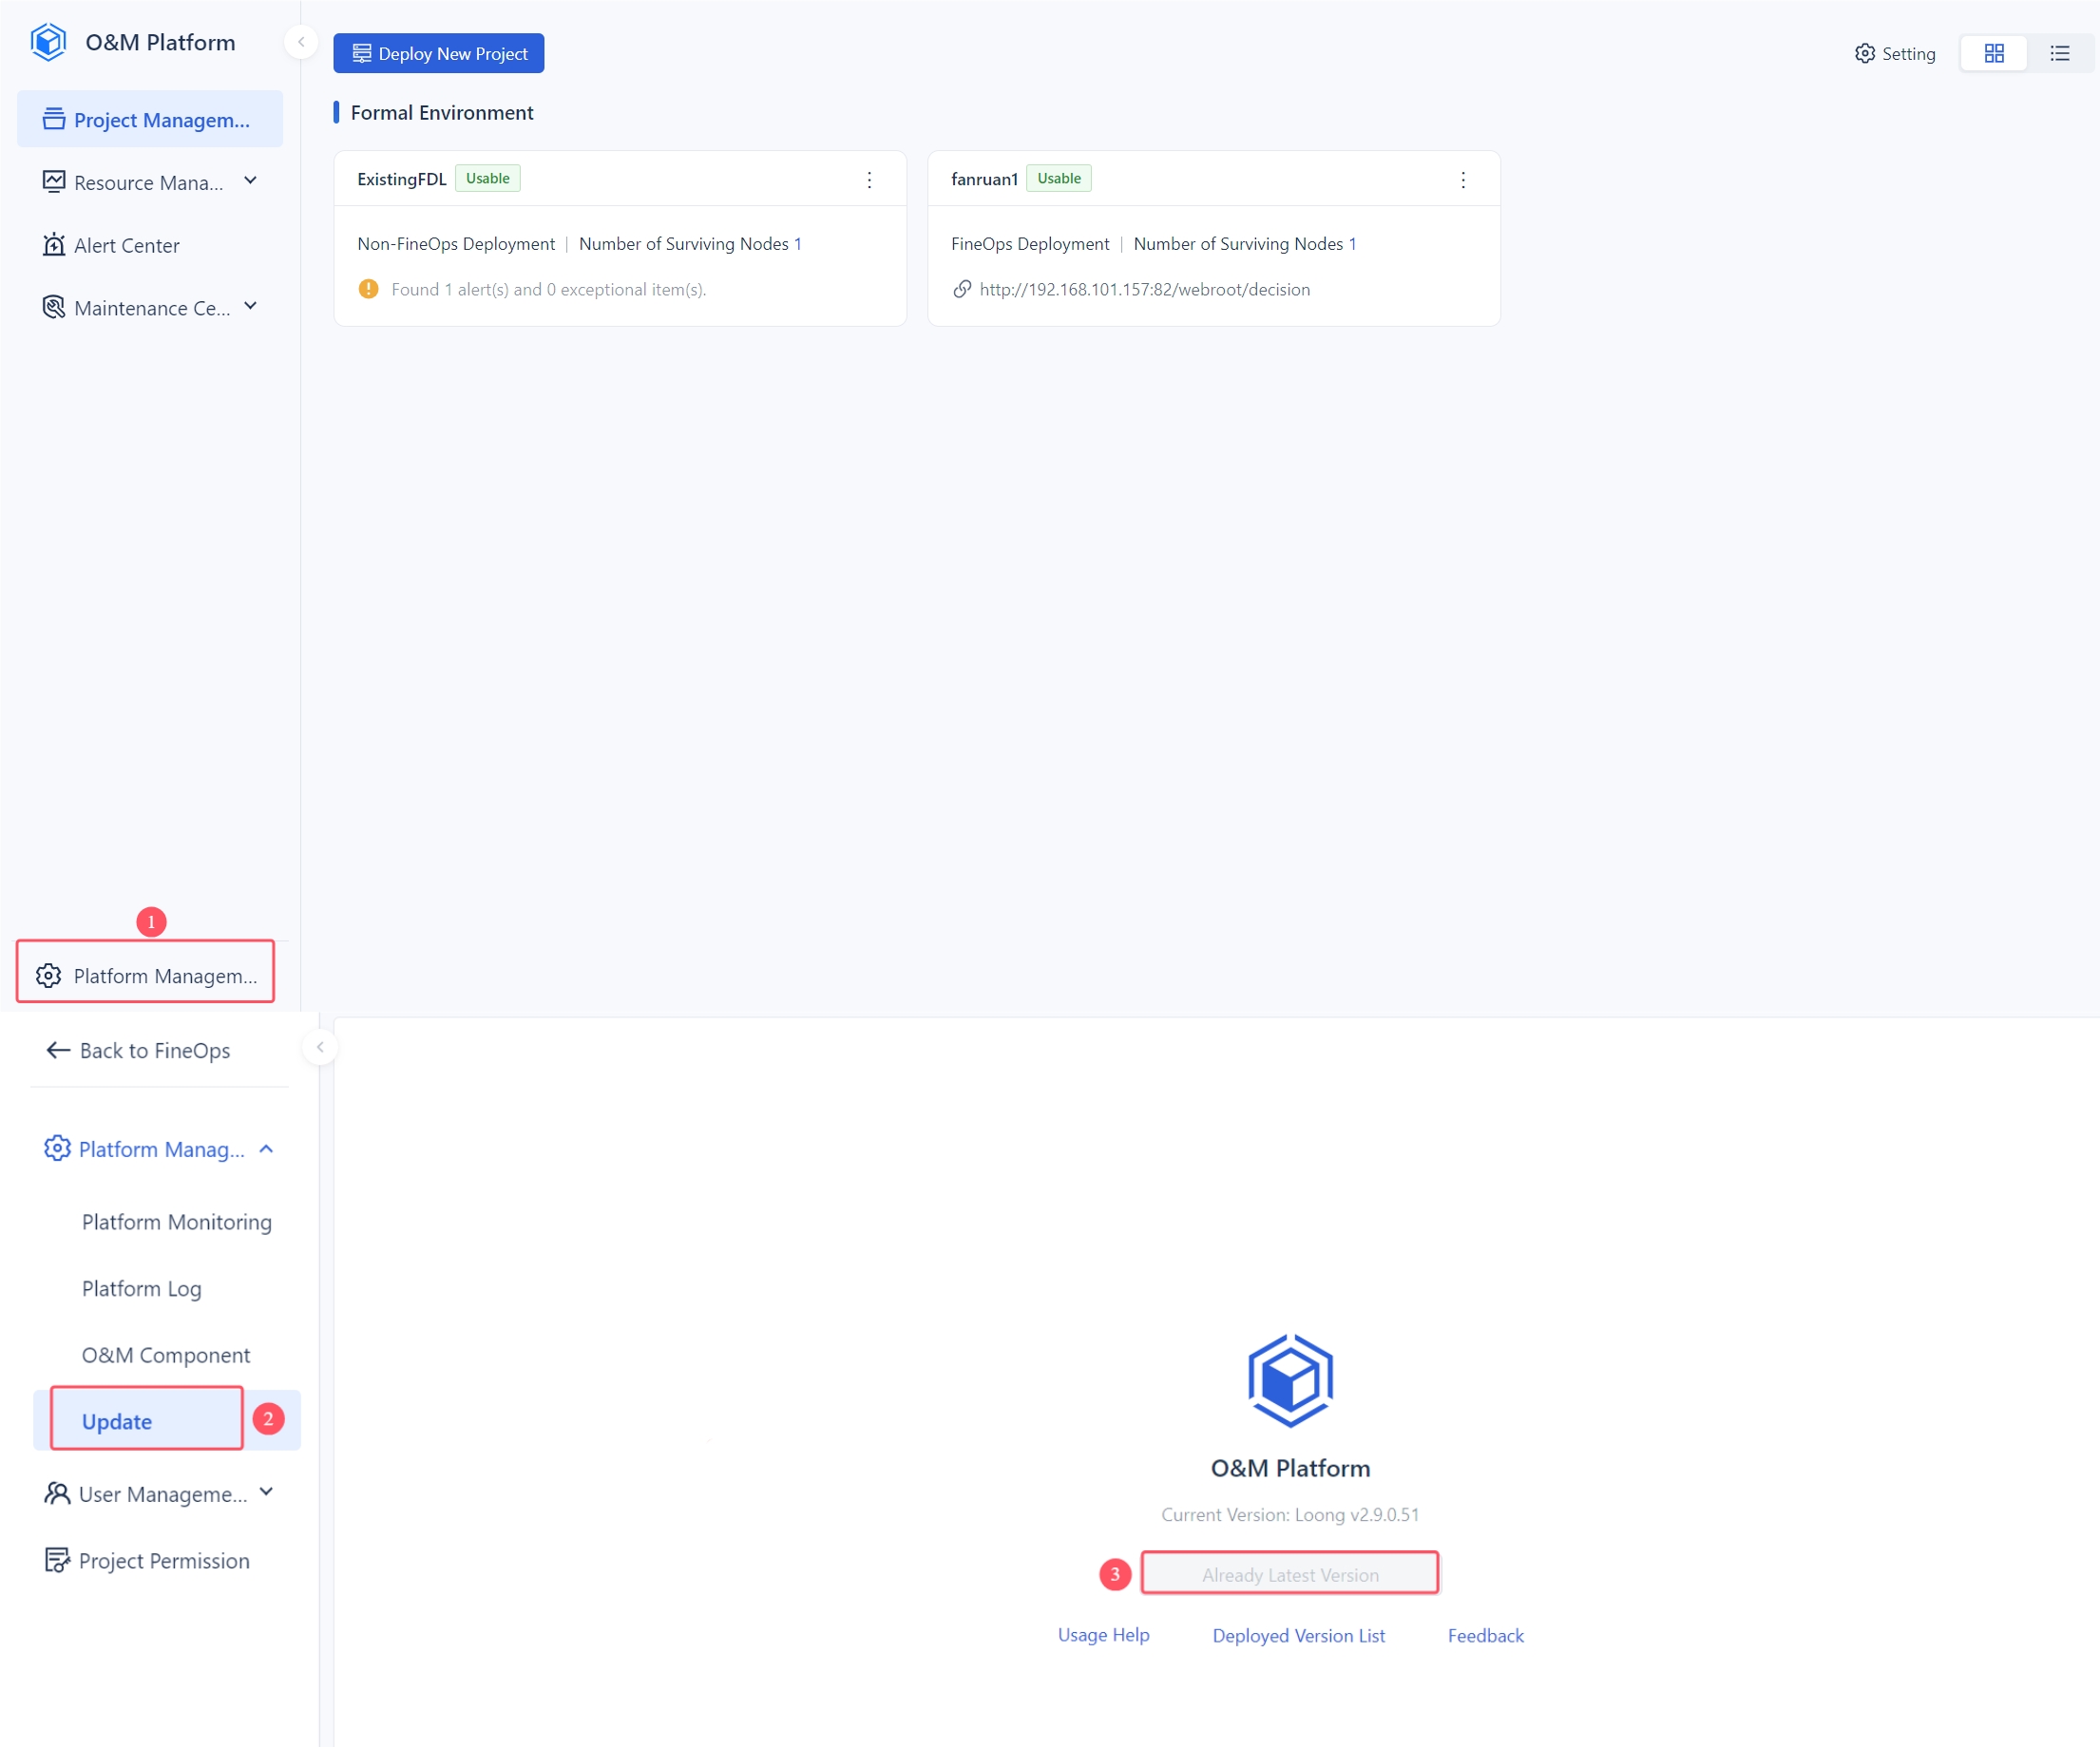Click the alert warning icon on ExistingFDL

pyautogui.click(x=368, y=289)
